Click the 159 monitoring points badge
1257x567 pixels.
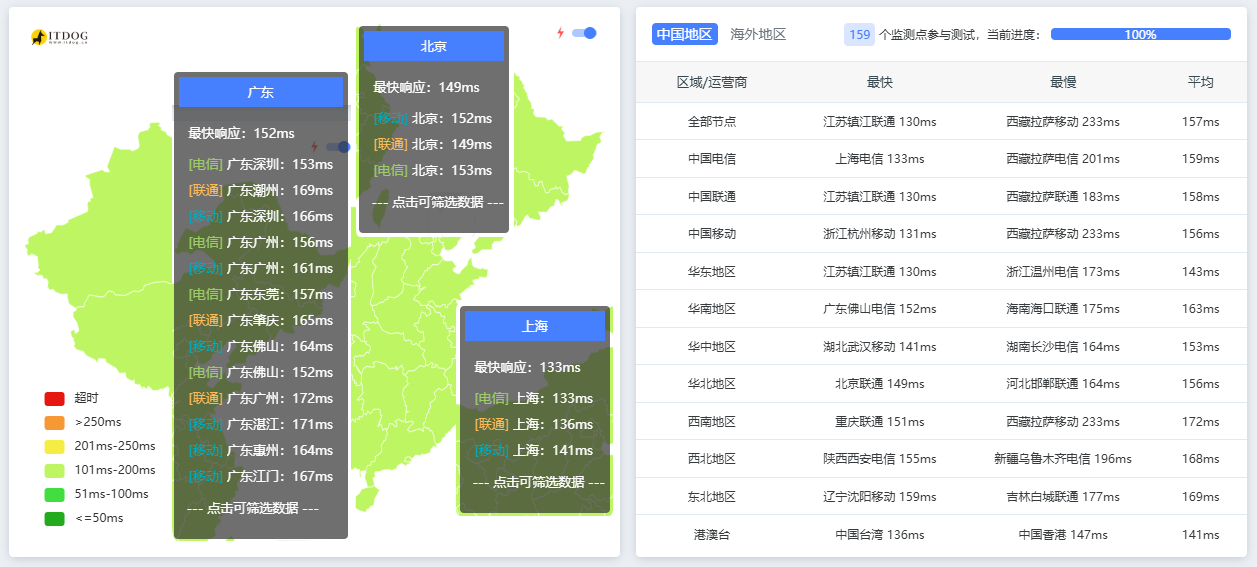(859, 34)
